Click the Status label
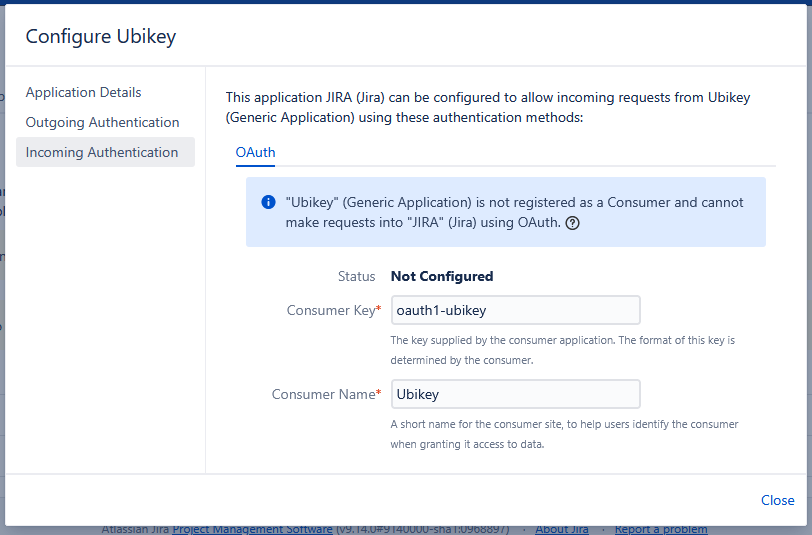 point(356,277)
